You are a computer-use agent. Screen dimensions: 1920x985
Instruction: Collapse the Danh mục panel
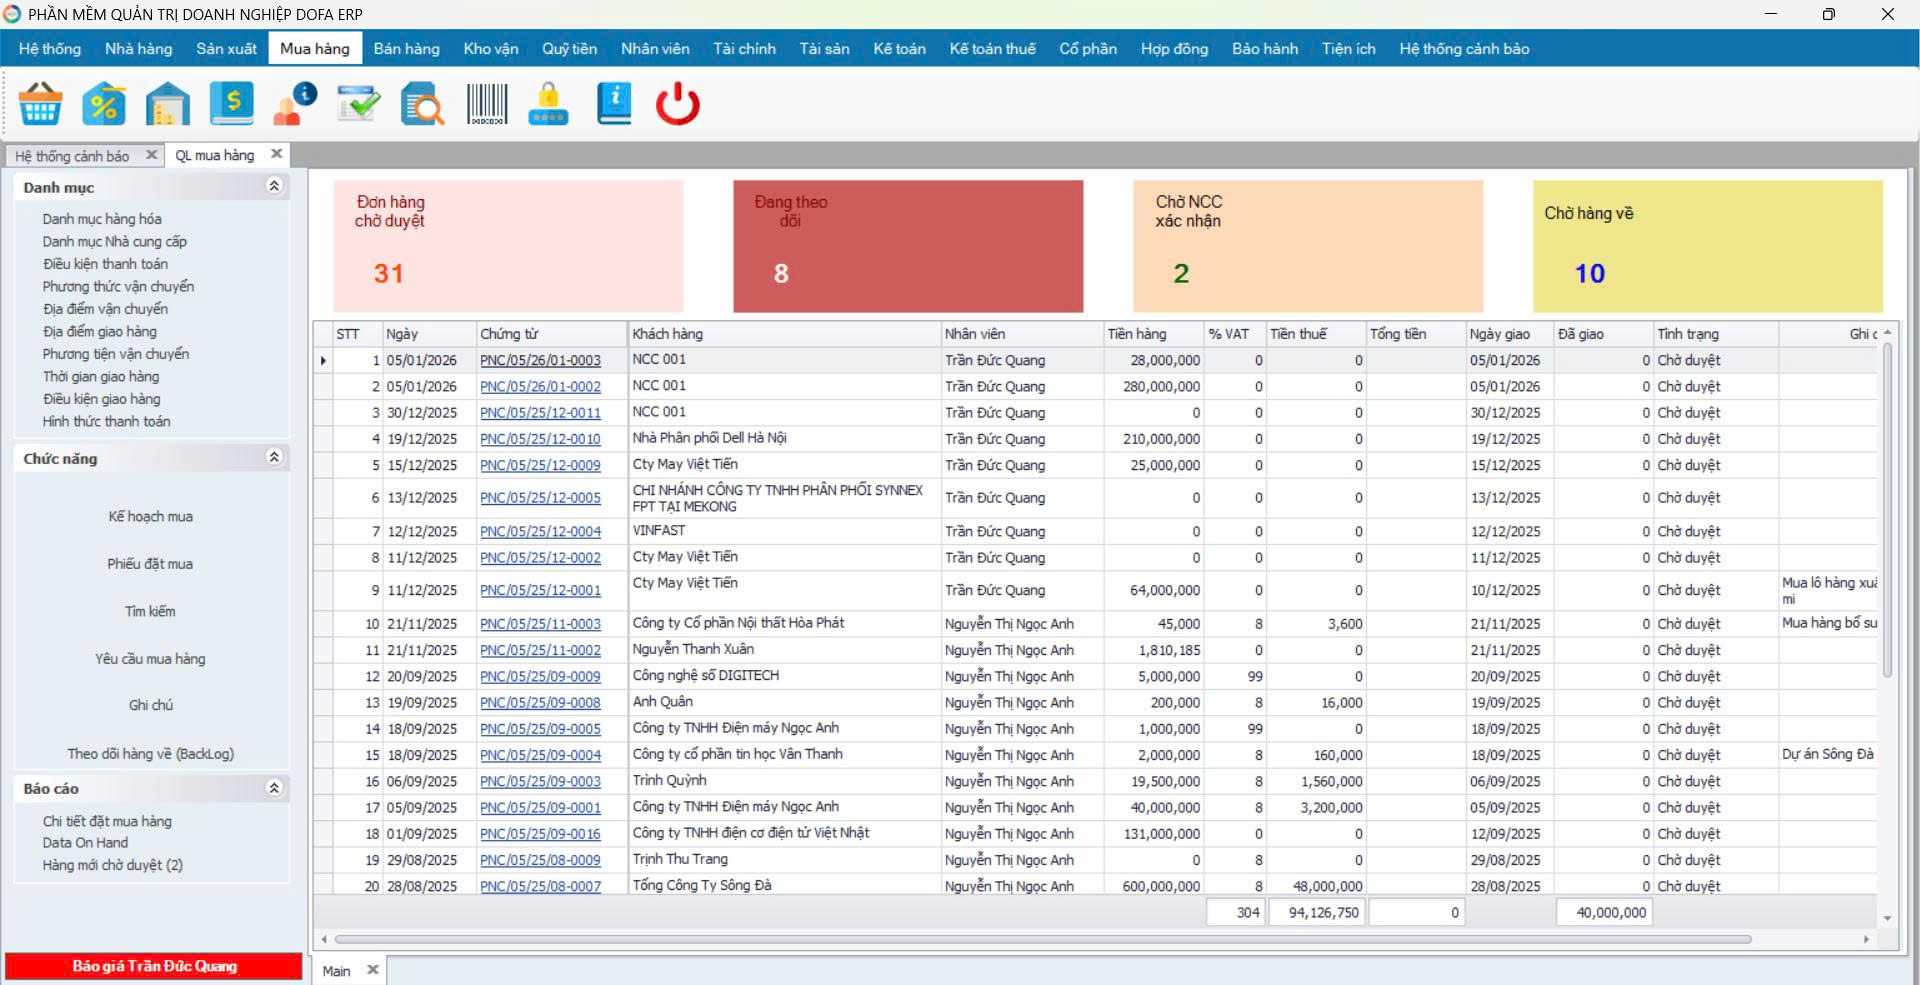point(274,186)
